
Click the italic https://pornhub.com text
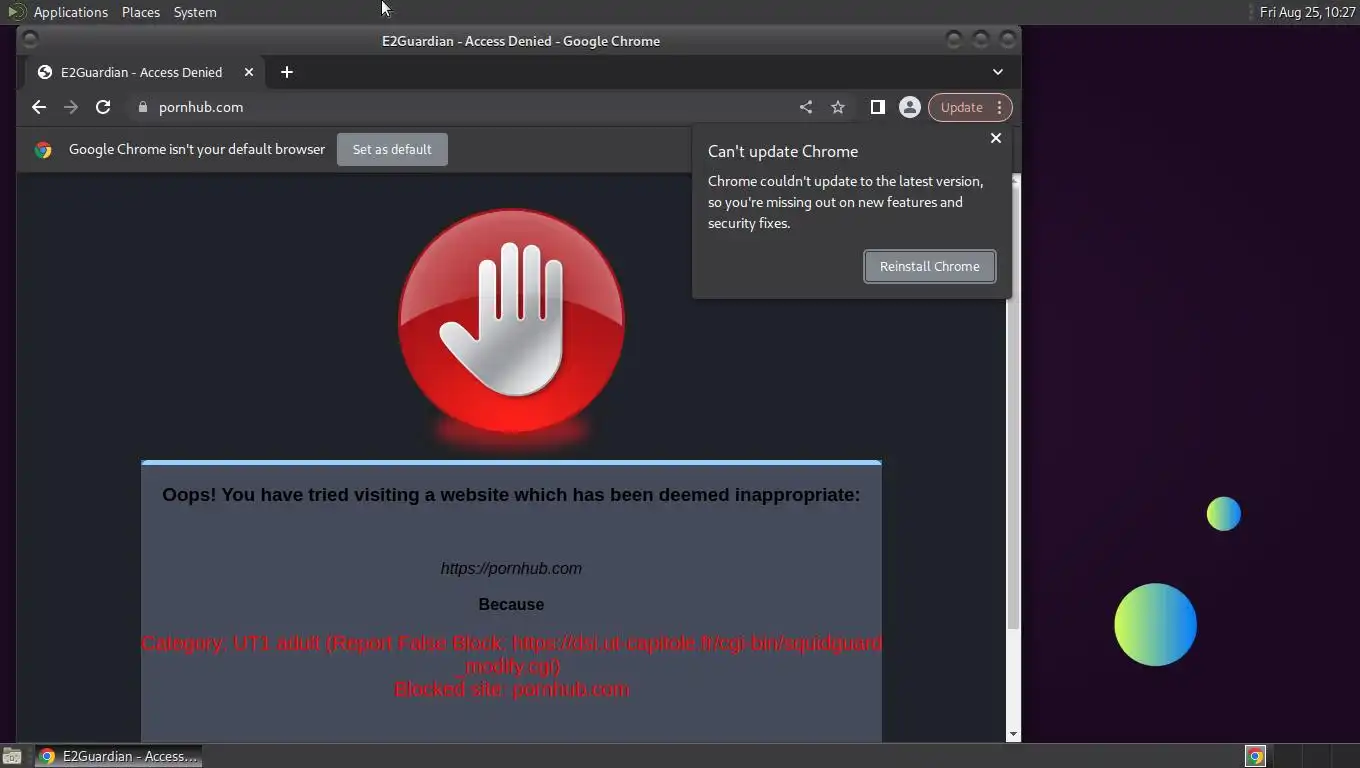(x=511, y=568)
